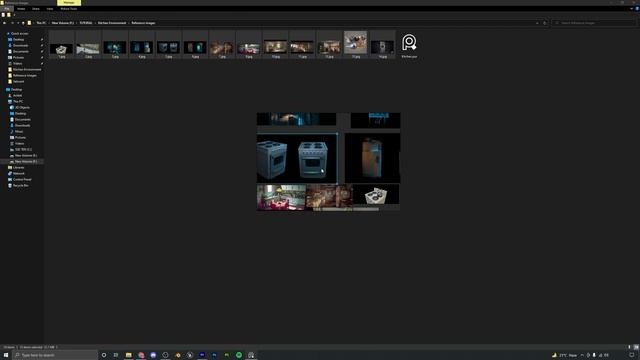Viewport: 640px width, 360px height.
Task: Go up one folder level
Action: [23, 23]
